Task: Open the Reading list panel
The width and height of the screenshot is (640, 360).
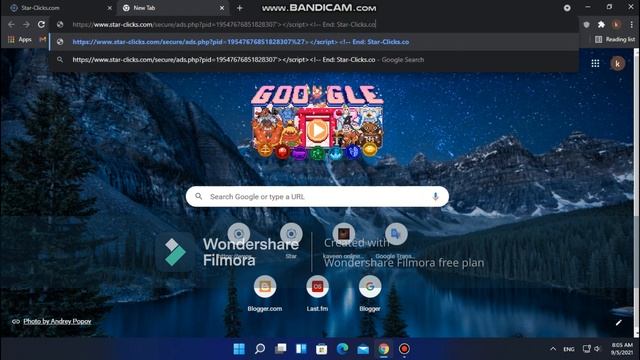Action: pos(615,40)
